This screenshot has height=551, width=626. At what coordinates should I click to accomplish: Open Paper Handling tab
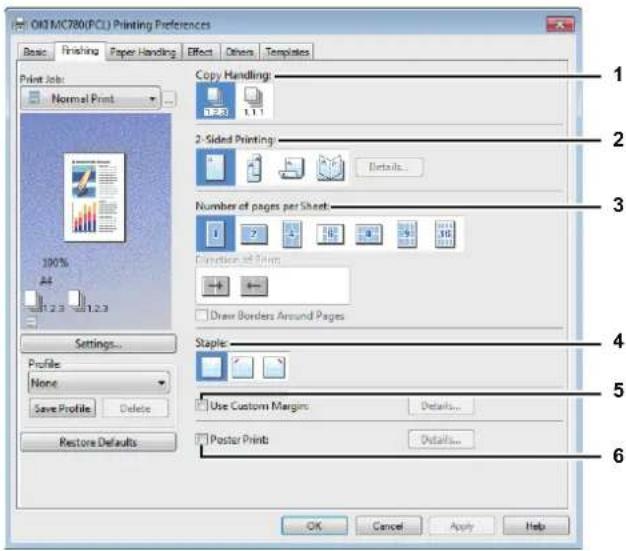[143, 52]
